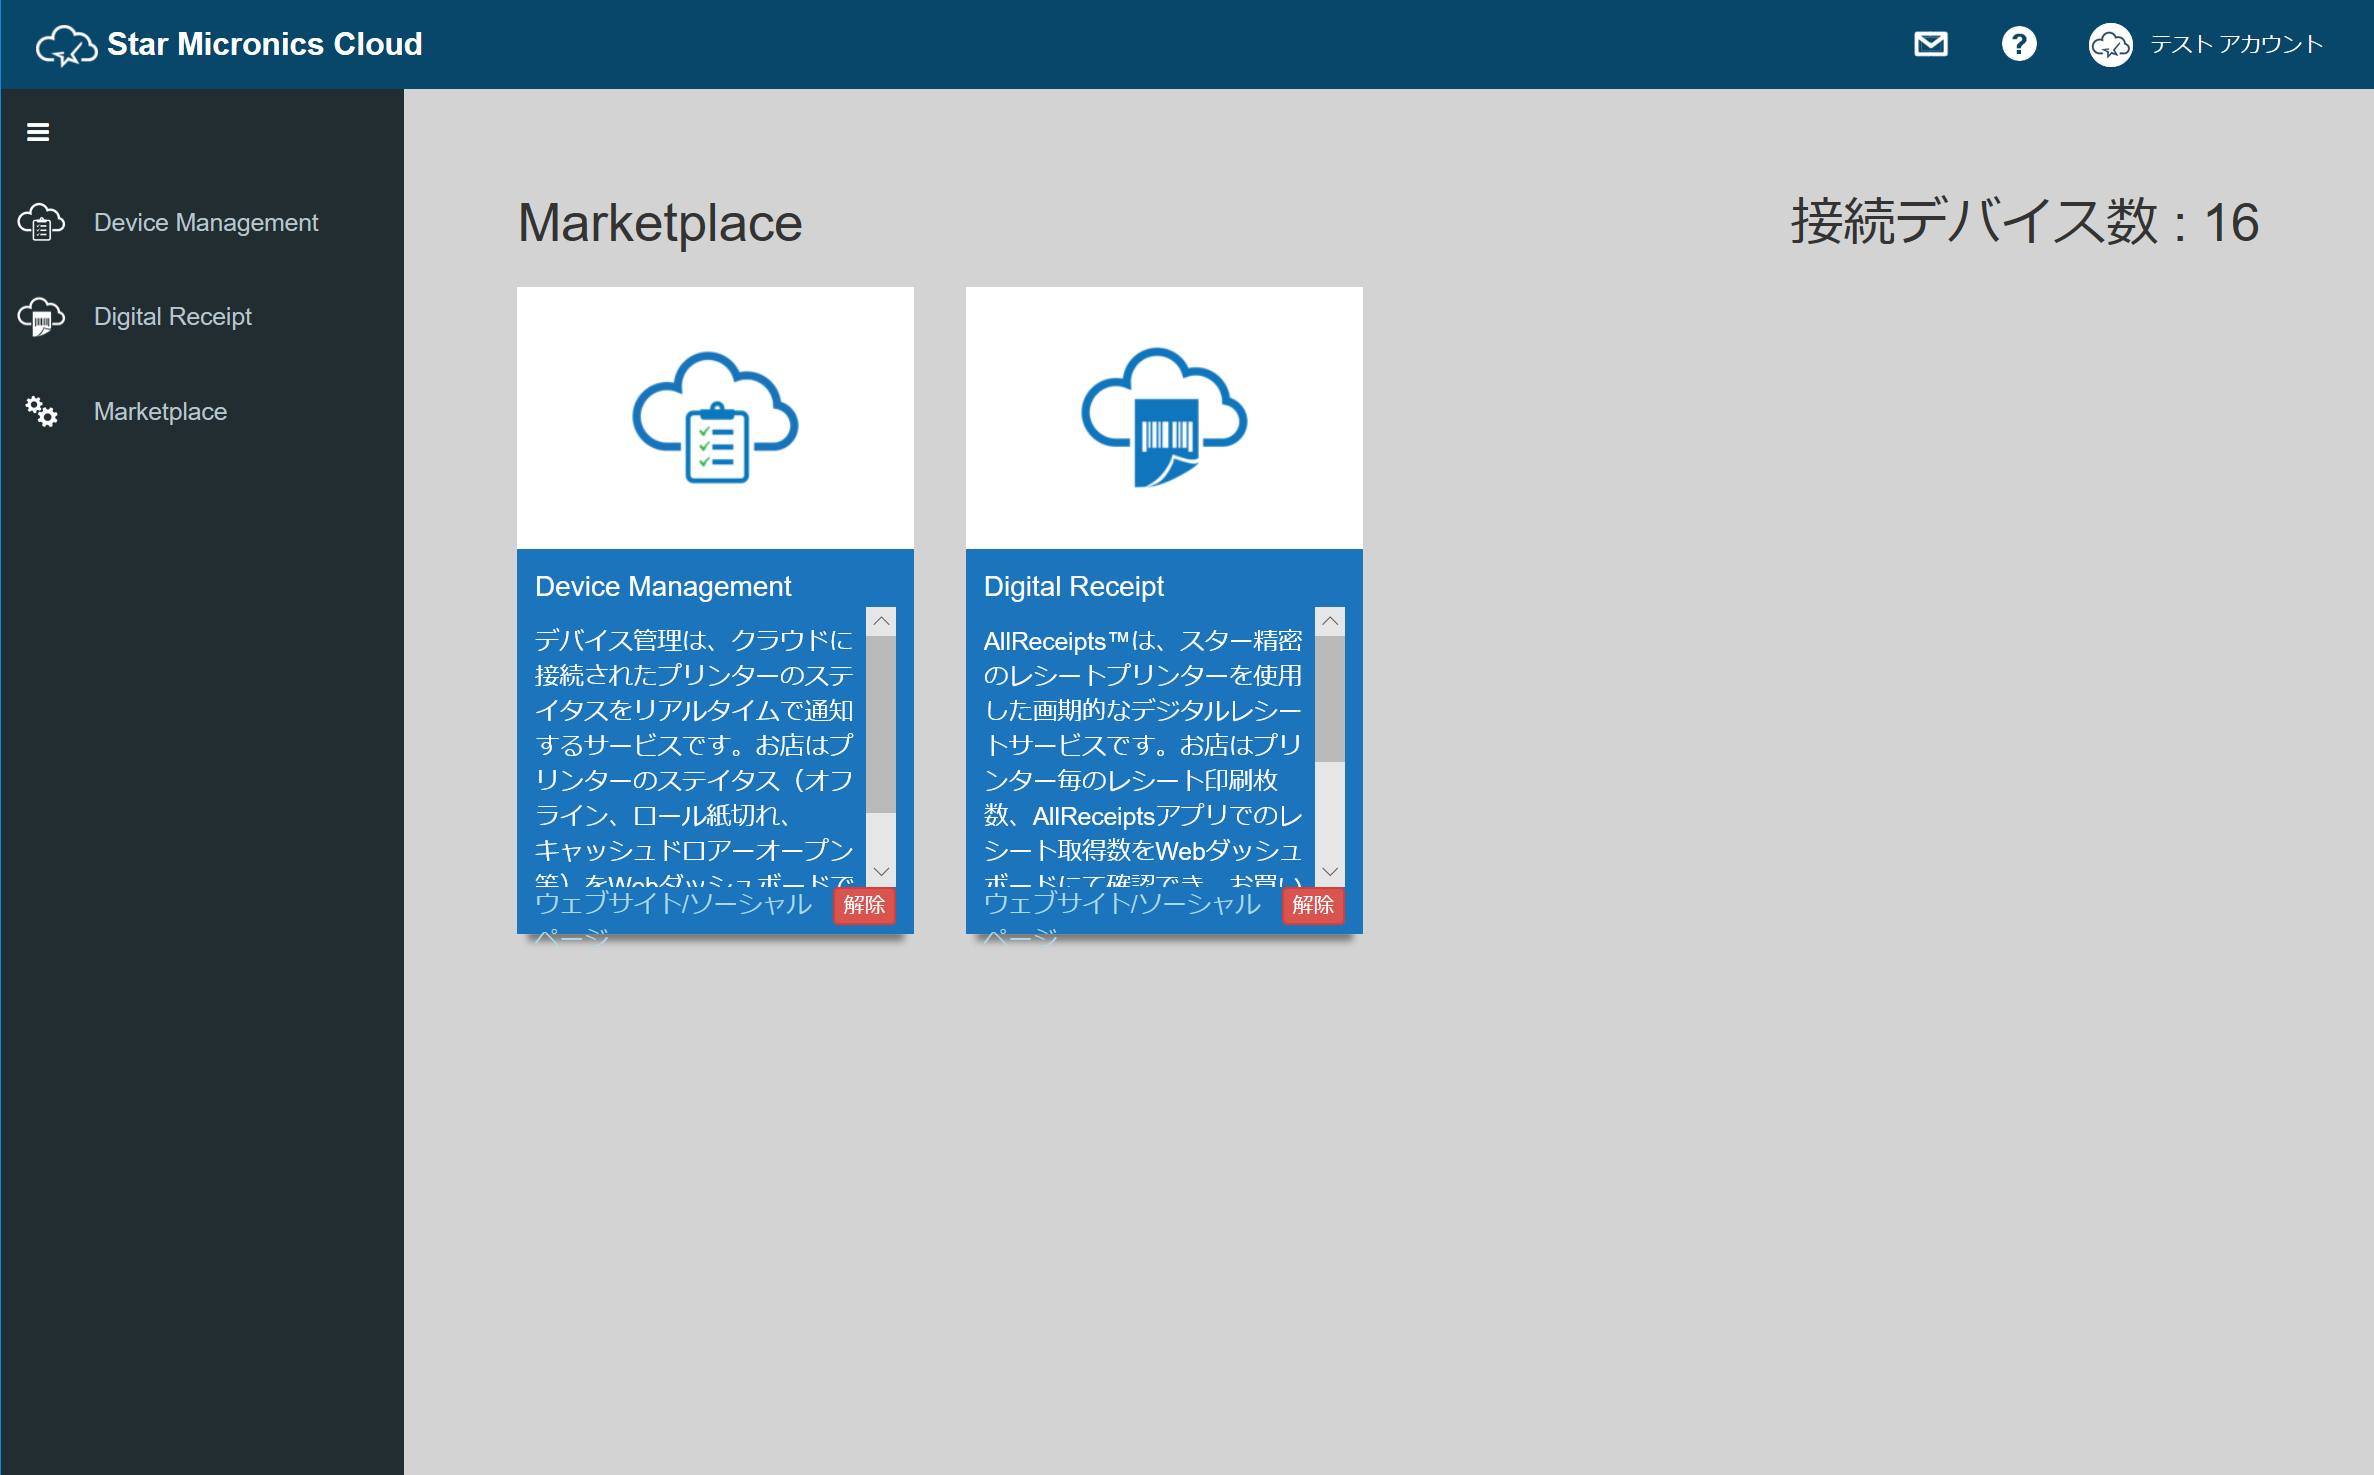The image size is (2374, 1475).
Task: Select Marketplace label in the sidebar
Action: pyautogui.click(x=160, y=411)
